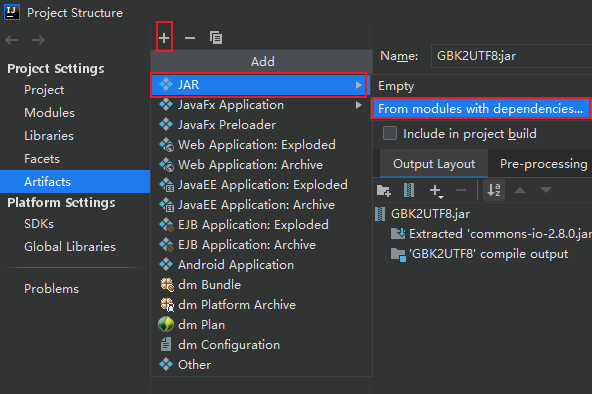Click the GBK2UTF8.jar archive icon
592x394 pixels.
[380, 214]
